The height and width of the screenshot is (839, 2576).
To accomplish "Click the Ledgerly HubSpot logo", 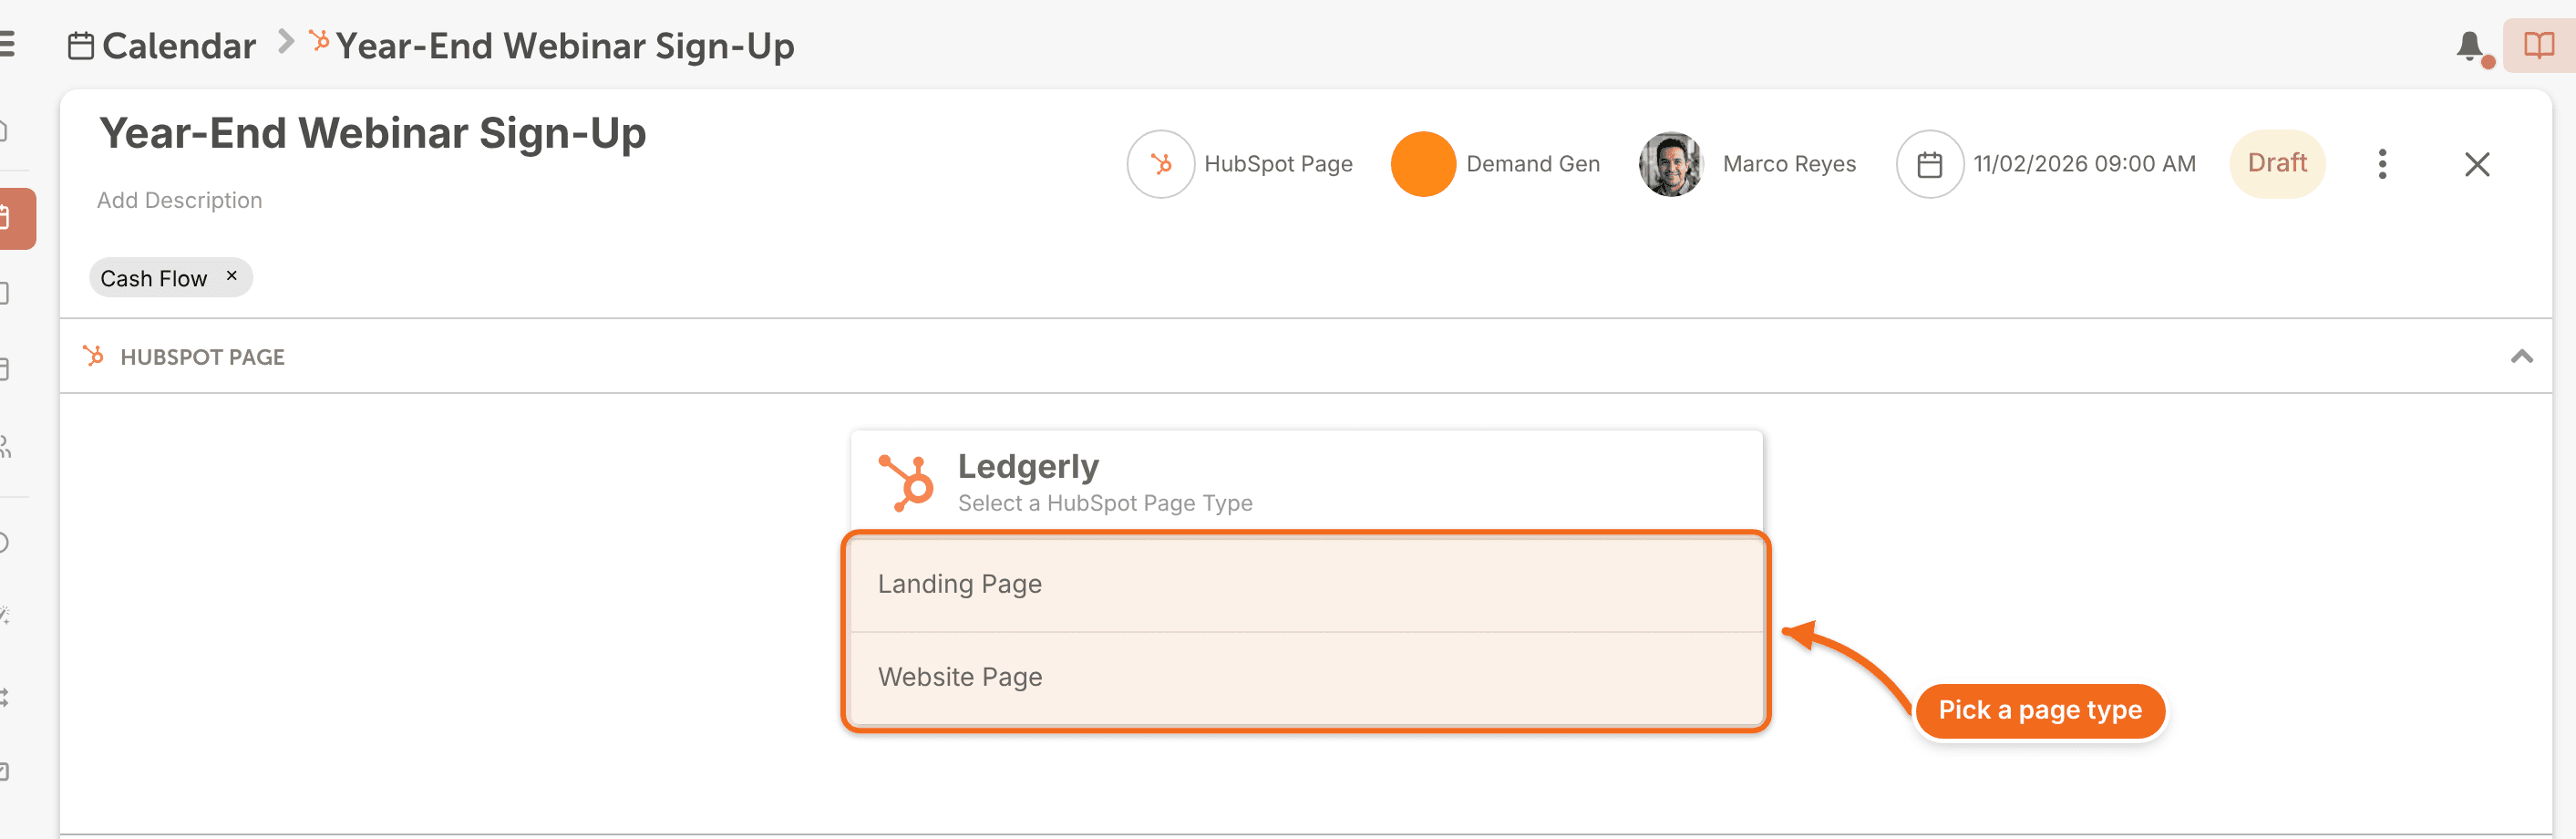I will (906, 483).
